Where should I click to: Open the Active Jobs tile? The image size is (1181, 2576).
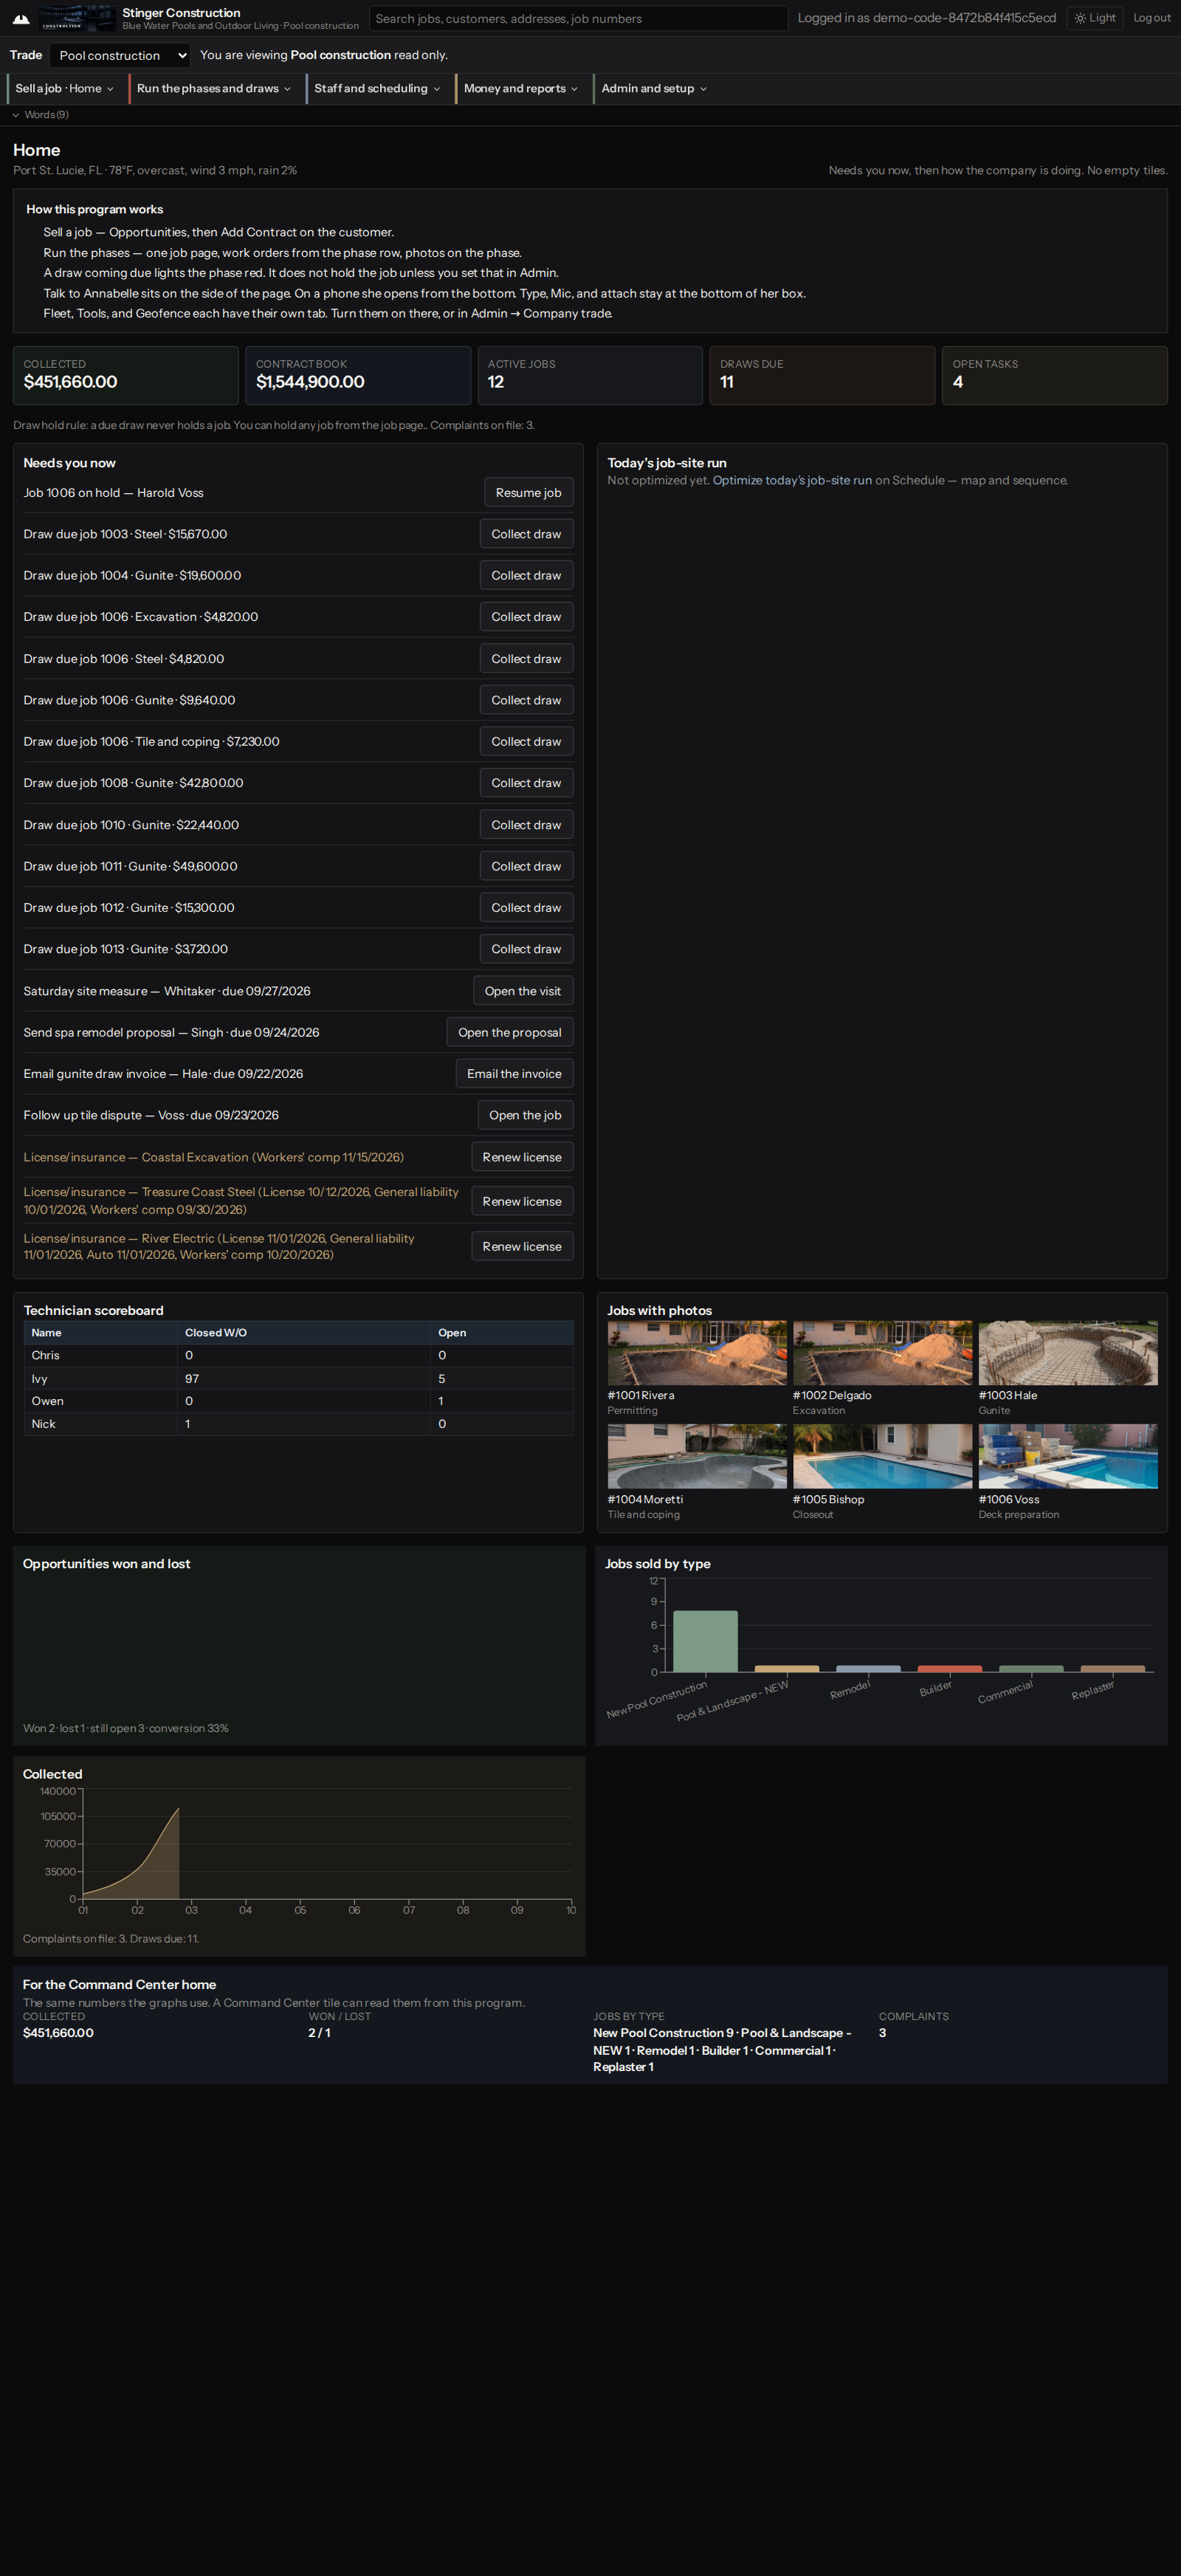(x=590, y=375)
